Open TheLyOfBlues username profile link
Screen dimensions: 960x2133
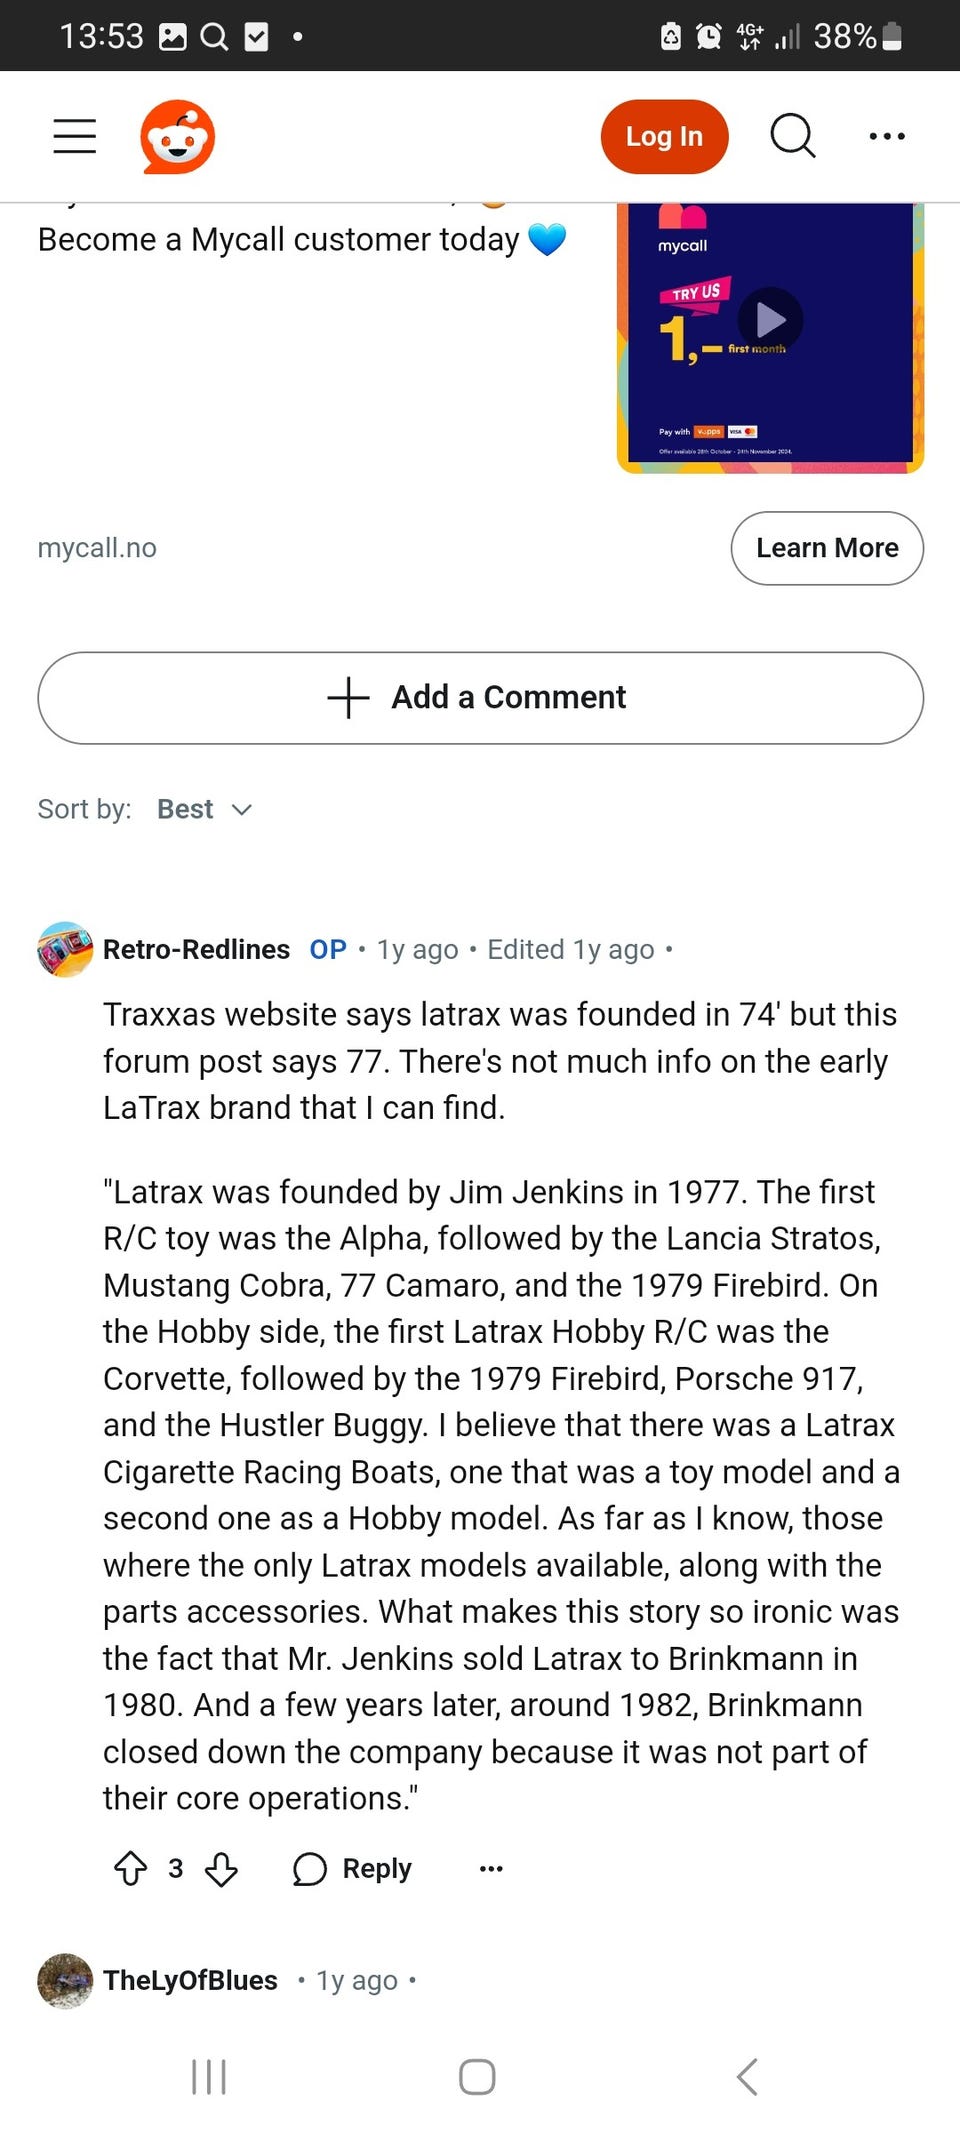pyautogui.click(x=190, y=1980)
